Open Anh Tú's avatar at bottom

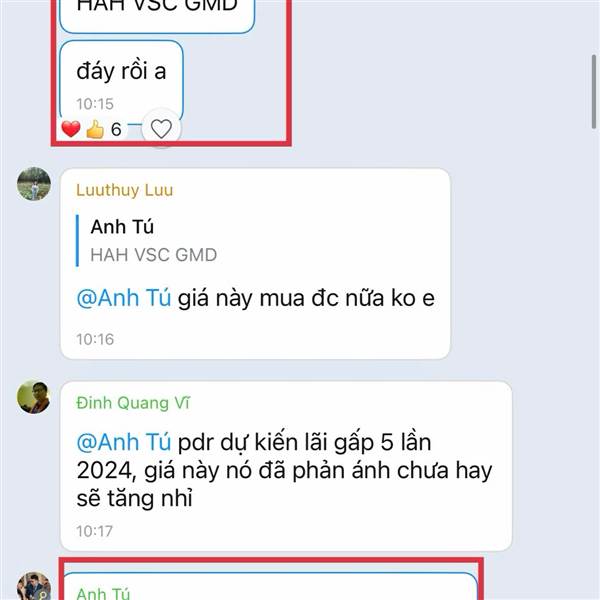point(34,586)
